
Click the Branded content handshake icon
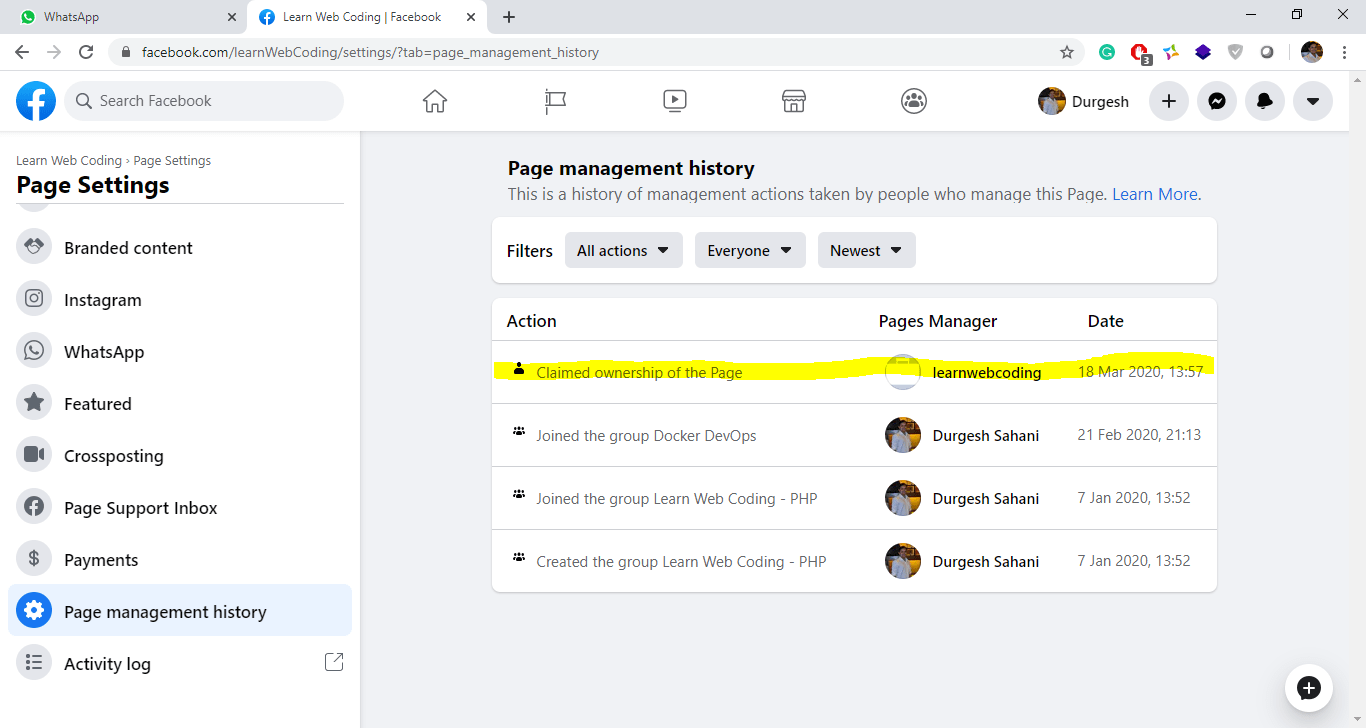(34, 246)
